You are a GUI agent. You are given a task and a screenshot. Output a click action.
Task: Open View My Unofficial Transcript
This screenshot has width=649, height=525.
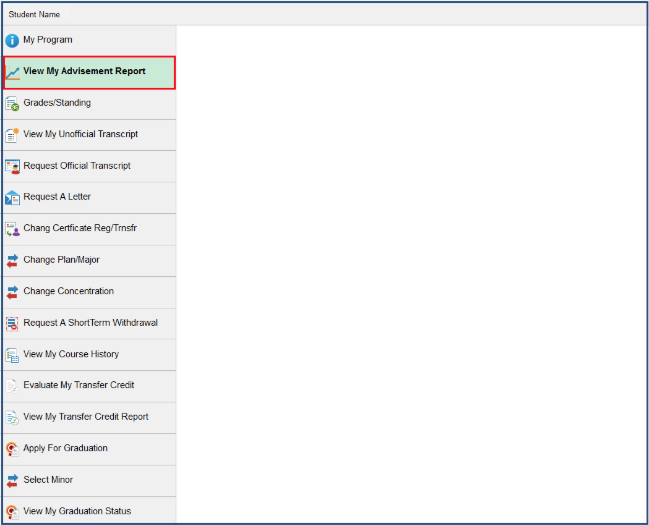[80, 134]
